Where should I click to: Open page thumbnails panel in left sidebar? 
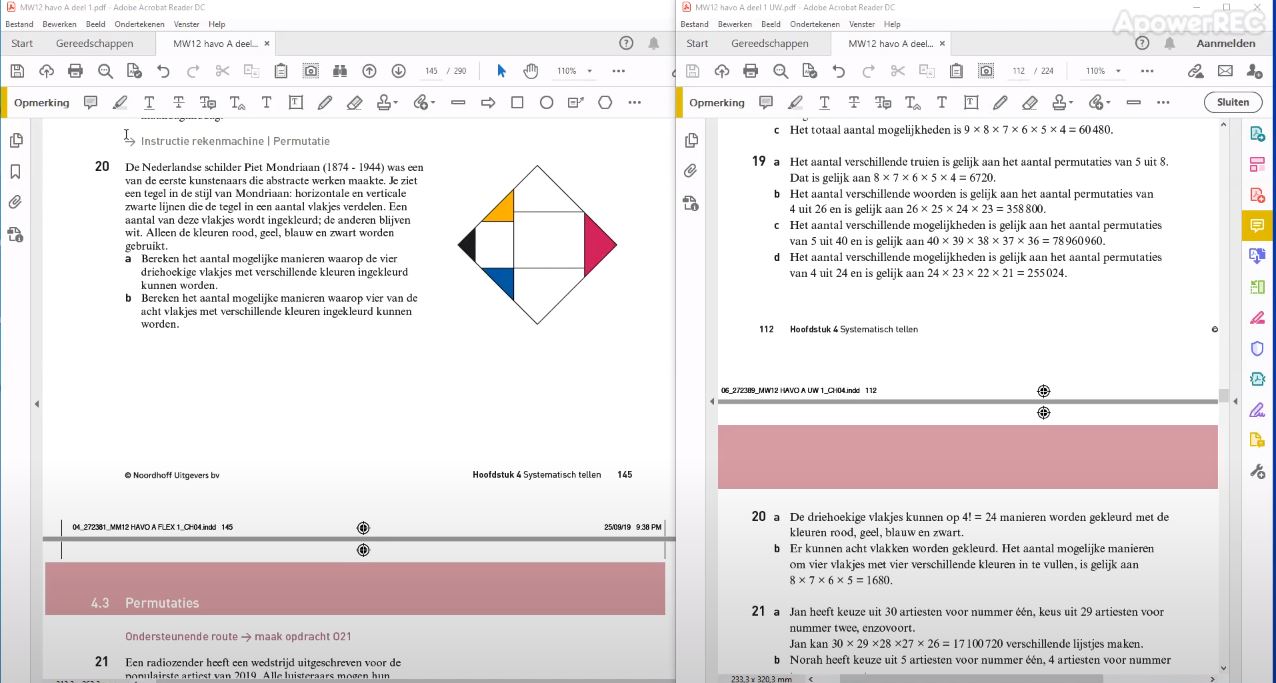pos(15,140)
